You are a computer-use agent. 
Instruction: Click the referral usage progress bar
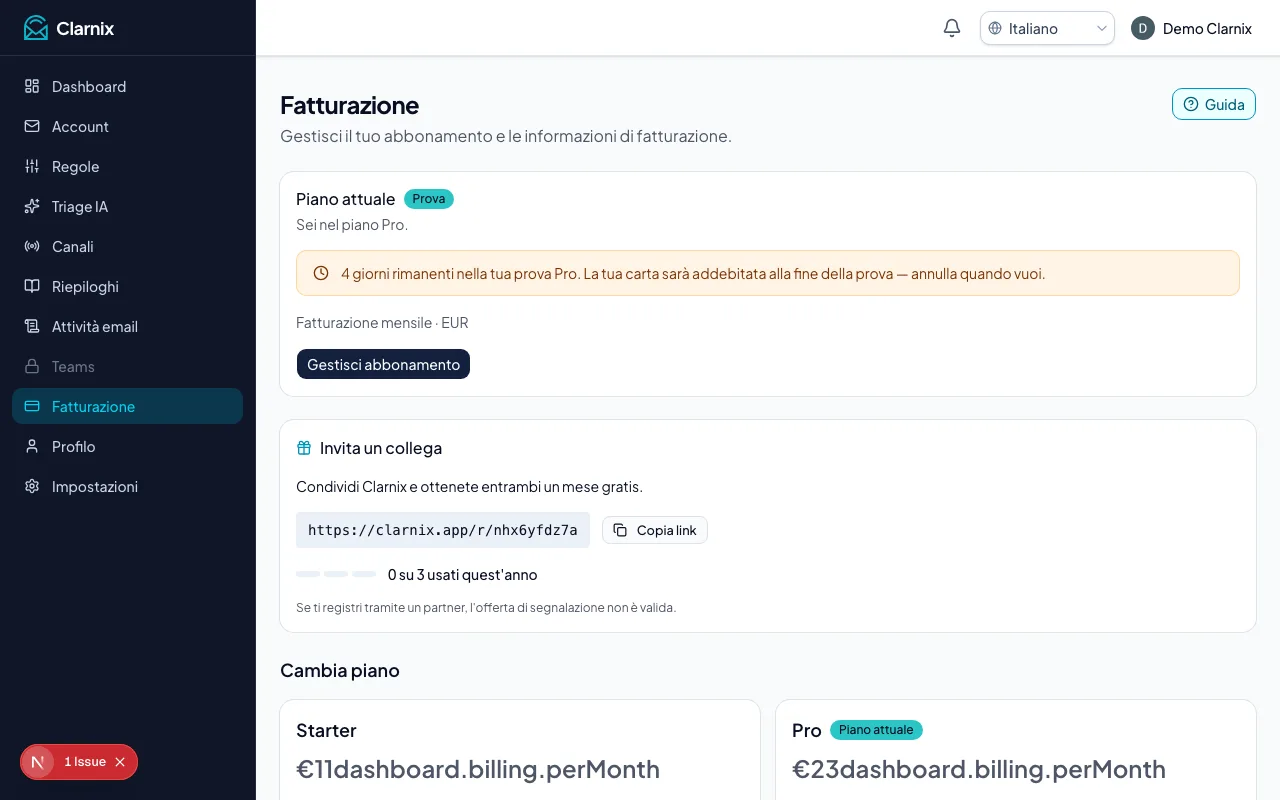[x=336, y=574]
